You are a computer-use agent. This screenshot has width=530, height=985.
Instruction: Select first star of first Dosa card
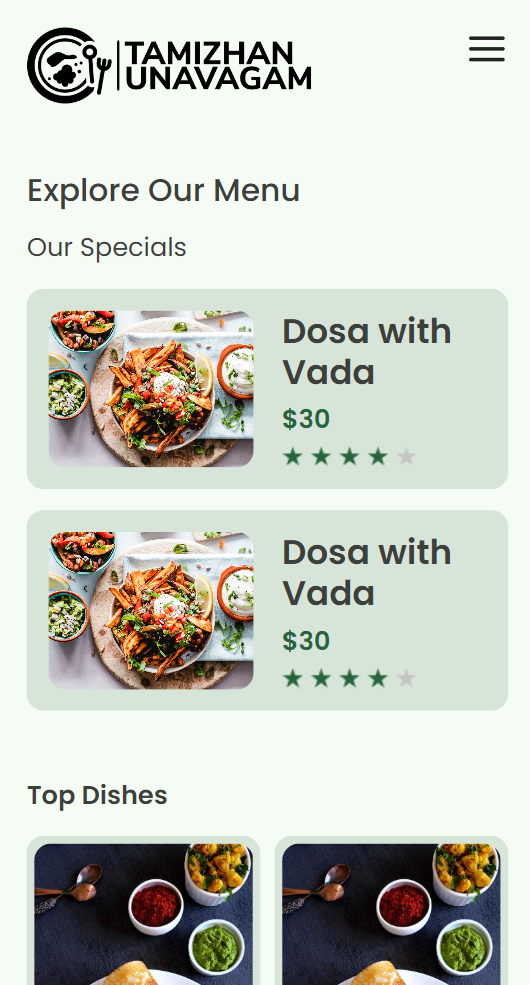[293, 457]
